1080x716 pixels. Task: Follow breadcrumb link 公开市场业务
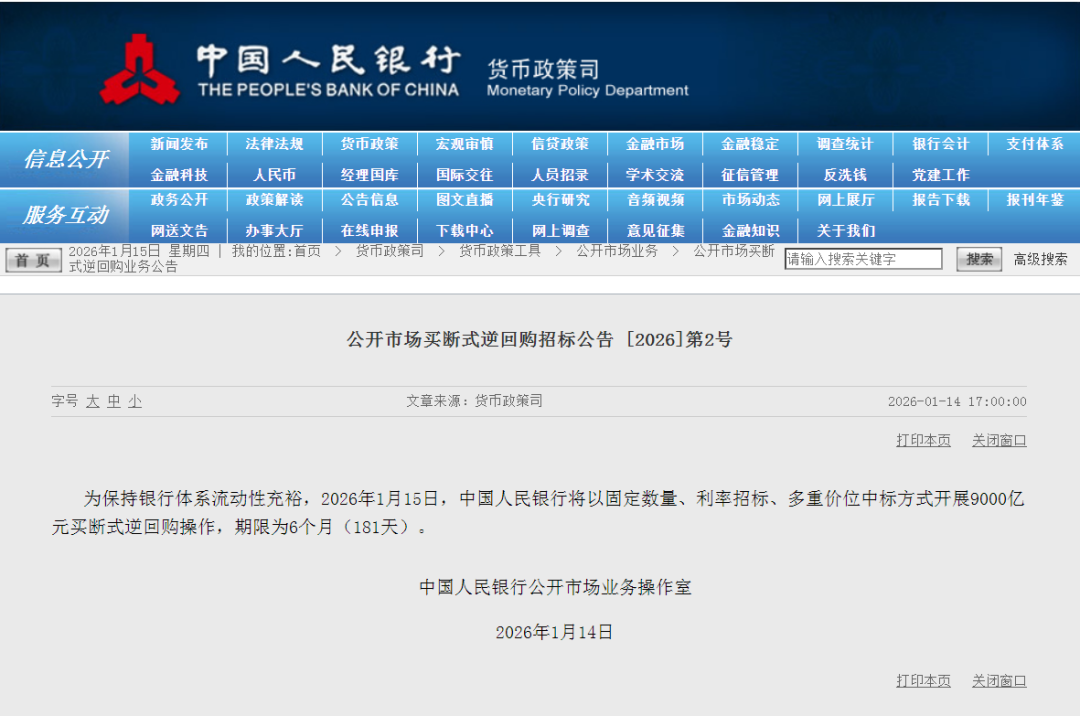(616, 251)
